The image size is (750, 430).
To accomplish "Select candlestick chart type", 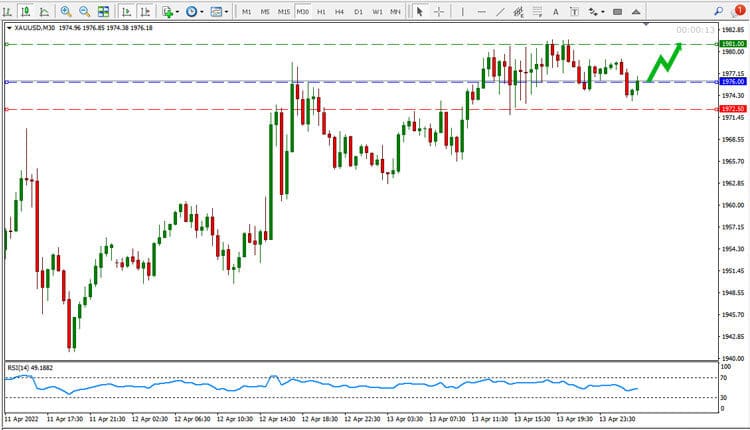I will 27,12.
